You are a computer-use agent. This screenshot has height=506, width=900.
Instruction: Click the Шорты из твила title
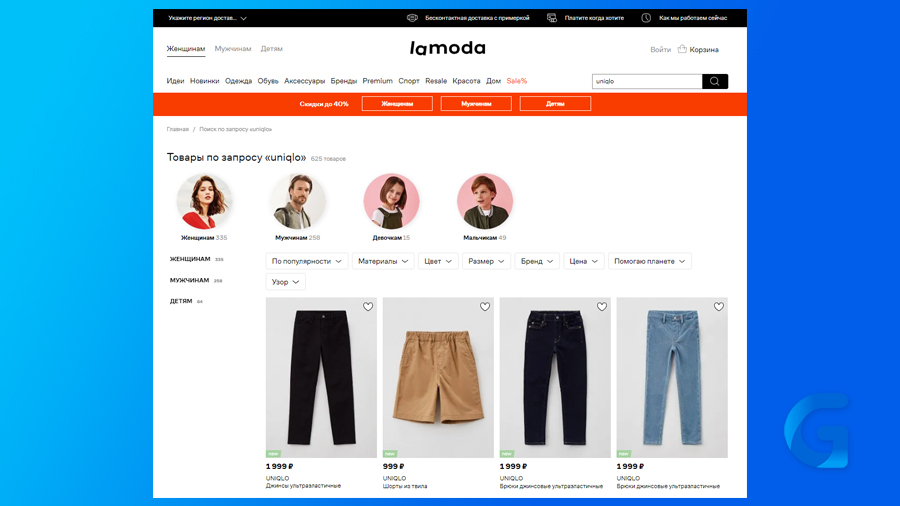(405, 486)
